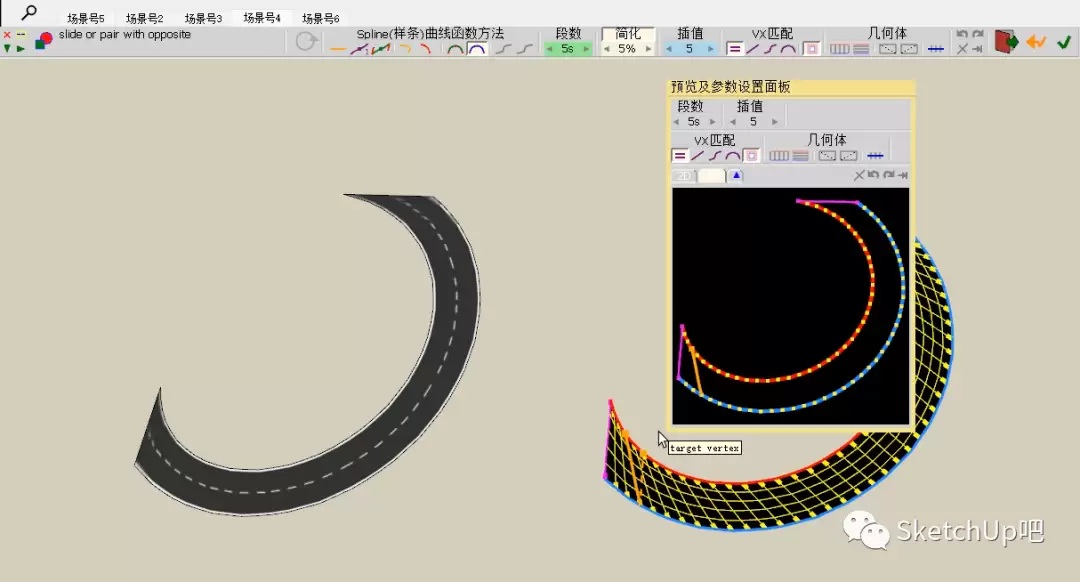Click blue triangle button in preview panel
This screenshot has width=1080, height=582.
pos(736,176)
